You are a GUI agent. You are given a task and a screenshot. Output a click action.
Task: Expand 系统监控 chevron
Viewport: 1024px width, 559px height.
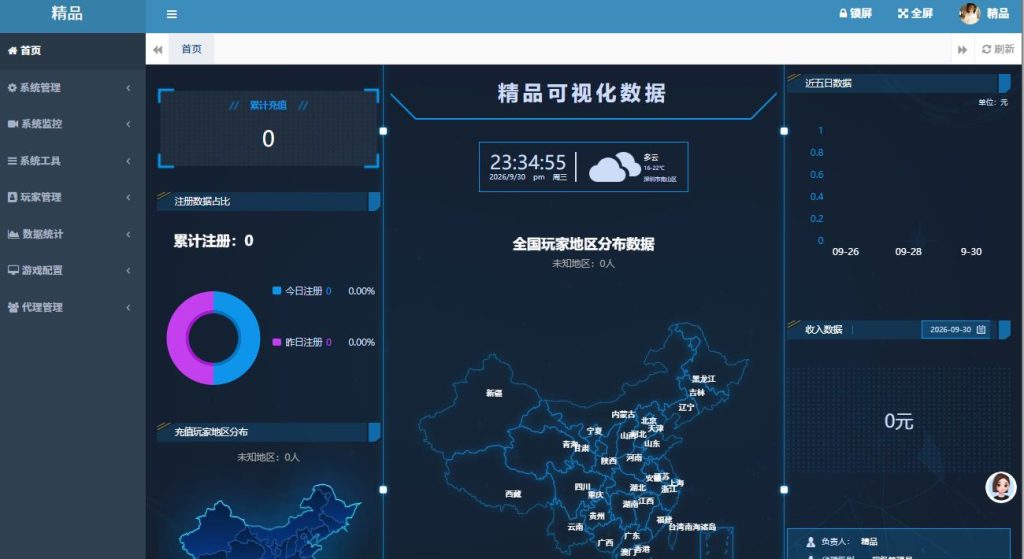point(128,124)
